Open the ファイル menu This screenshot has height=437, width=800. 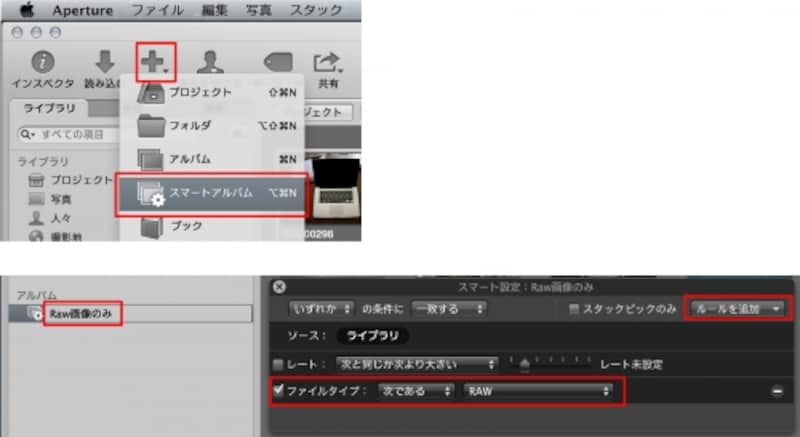point(157,10)
